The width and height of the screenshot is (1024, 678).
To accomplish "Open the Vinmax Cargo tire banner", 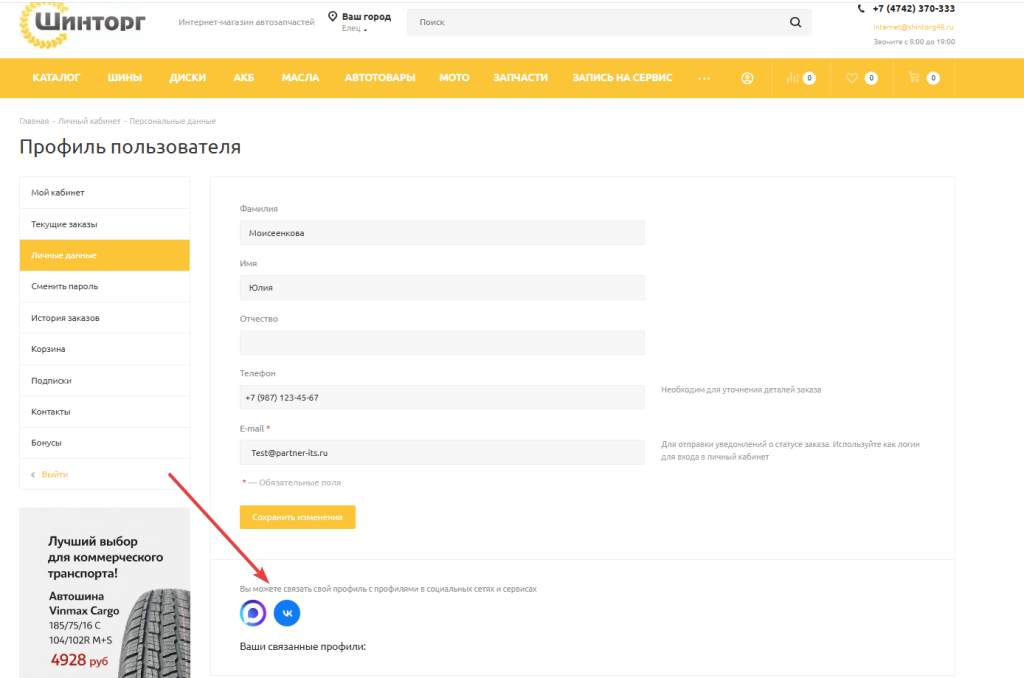I will click(104, 592).
